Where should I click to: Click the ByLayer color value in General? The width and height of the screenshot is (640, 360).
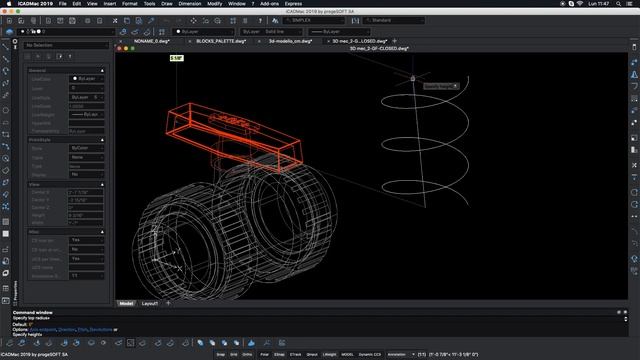pos(86,78)
